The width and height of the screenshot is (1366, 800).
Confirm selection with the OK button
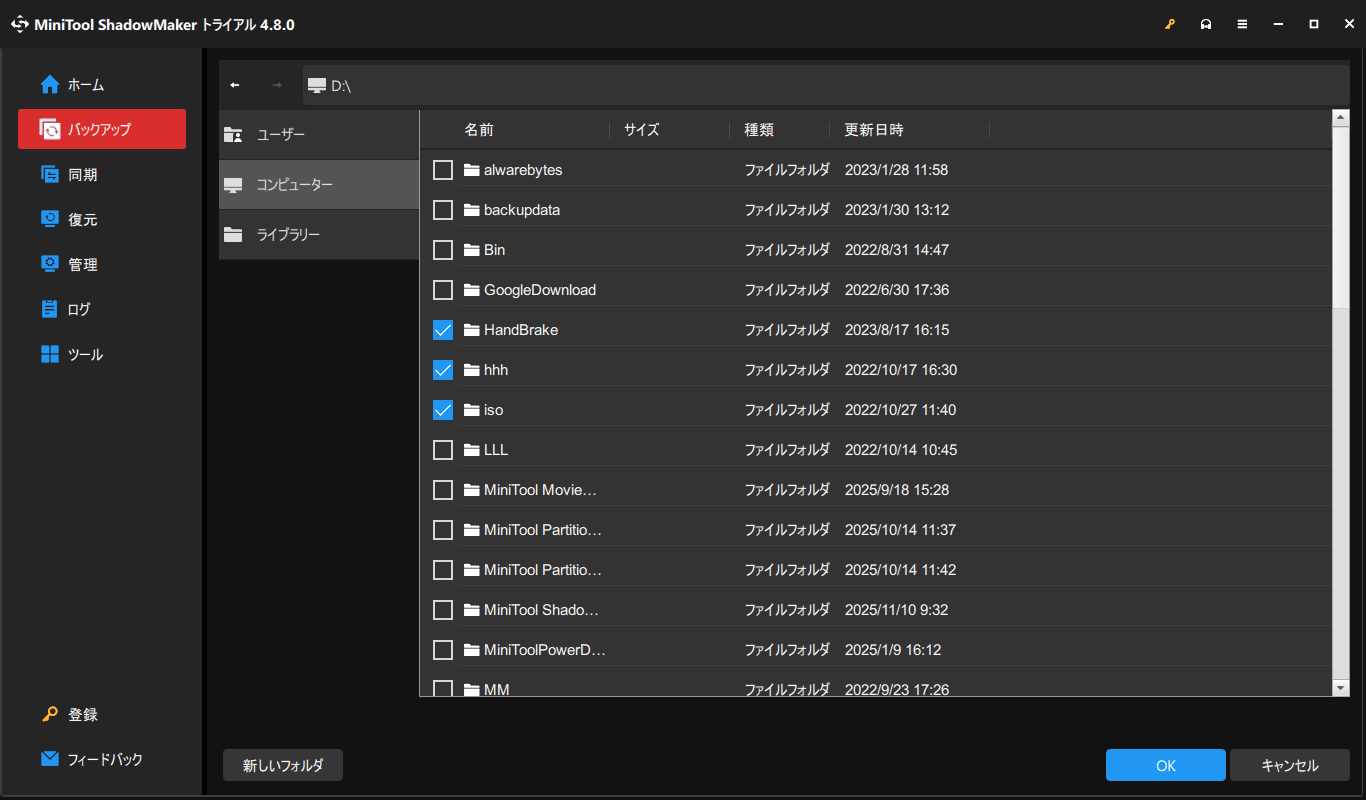coord(1165,765)
